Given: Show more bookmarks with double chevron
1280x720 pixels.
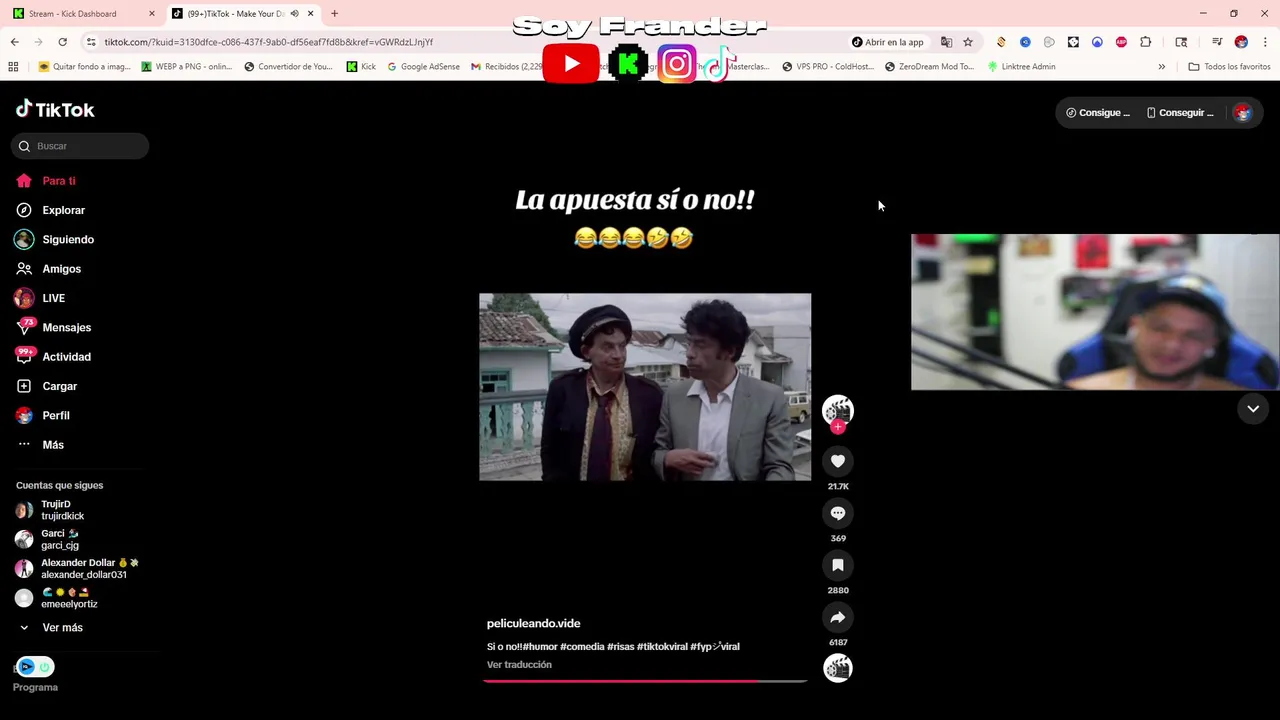Looking at the screenshot, I should tap(1161, 67).
